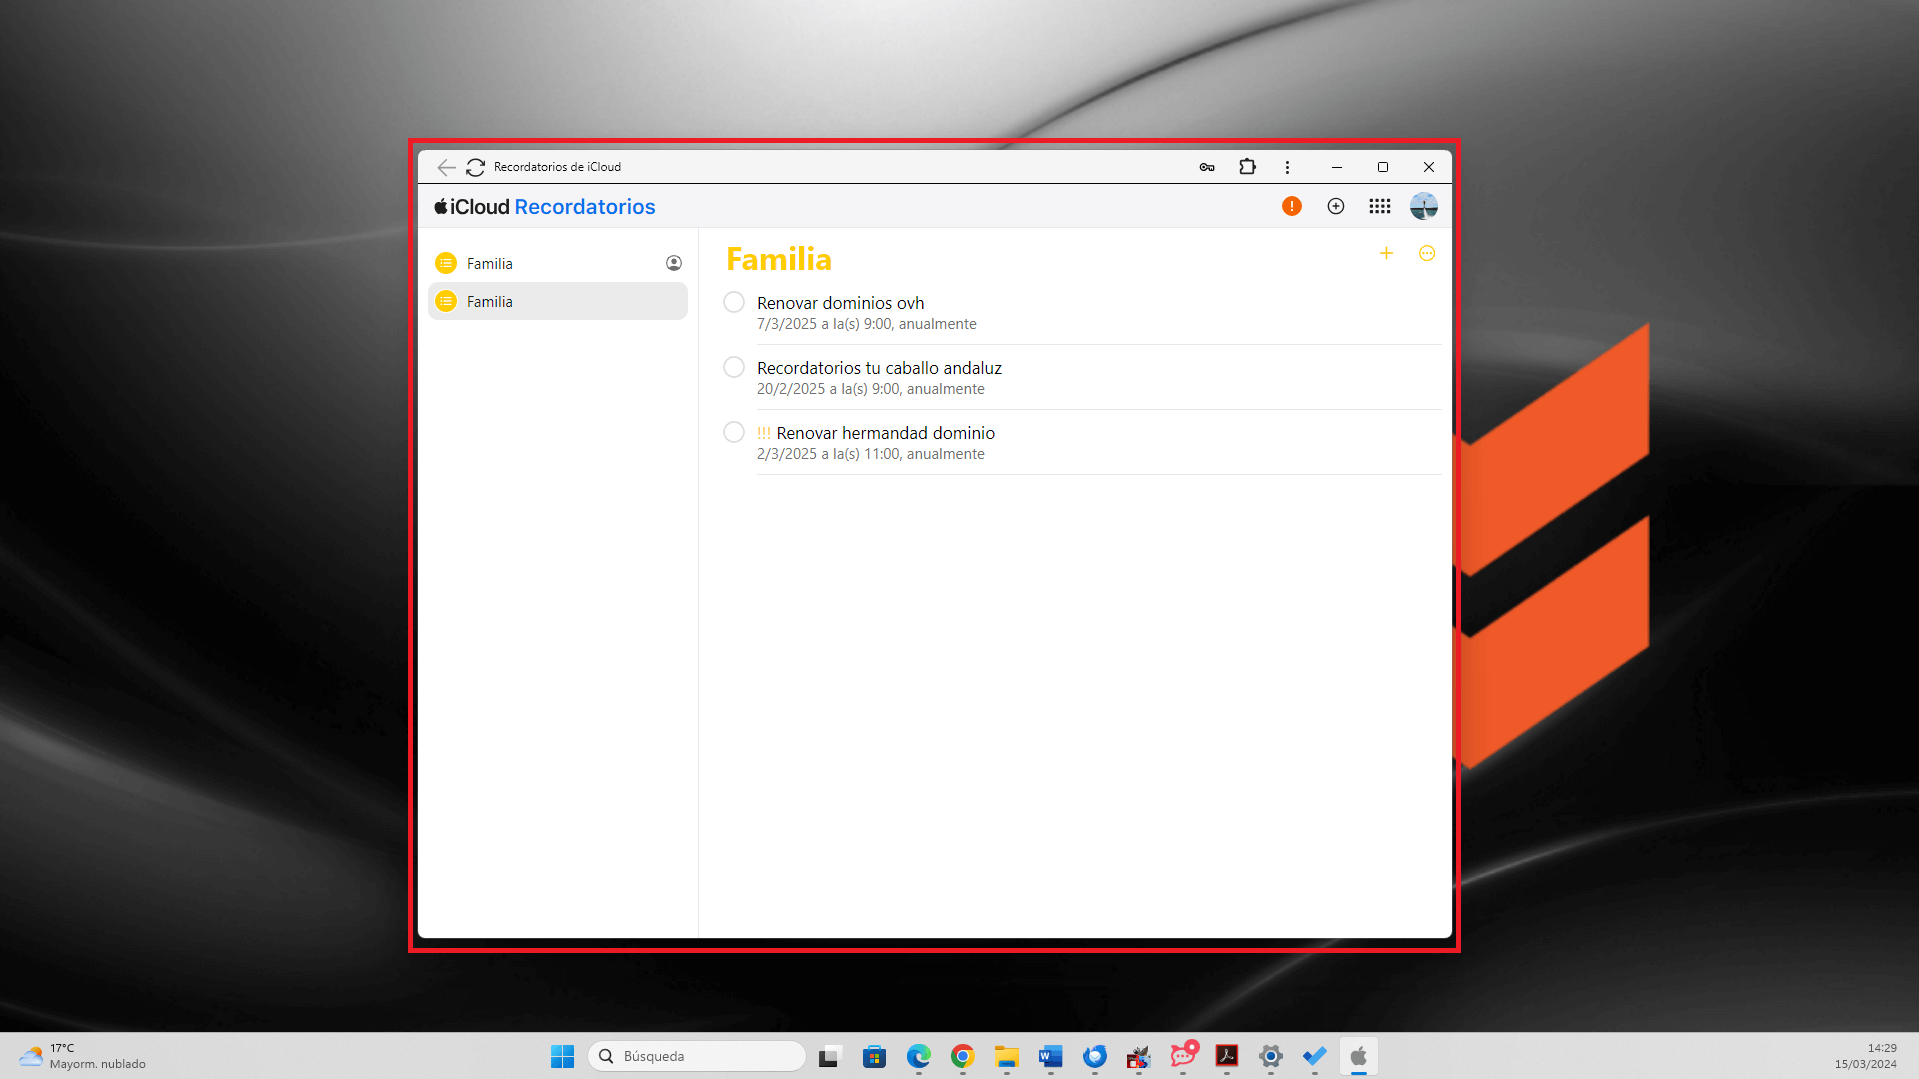This screenshot has height=1079, width=1919.
Task: Open the Windows Start menu
Action: pos(562,1056)
